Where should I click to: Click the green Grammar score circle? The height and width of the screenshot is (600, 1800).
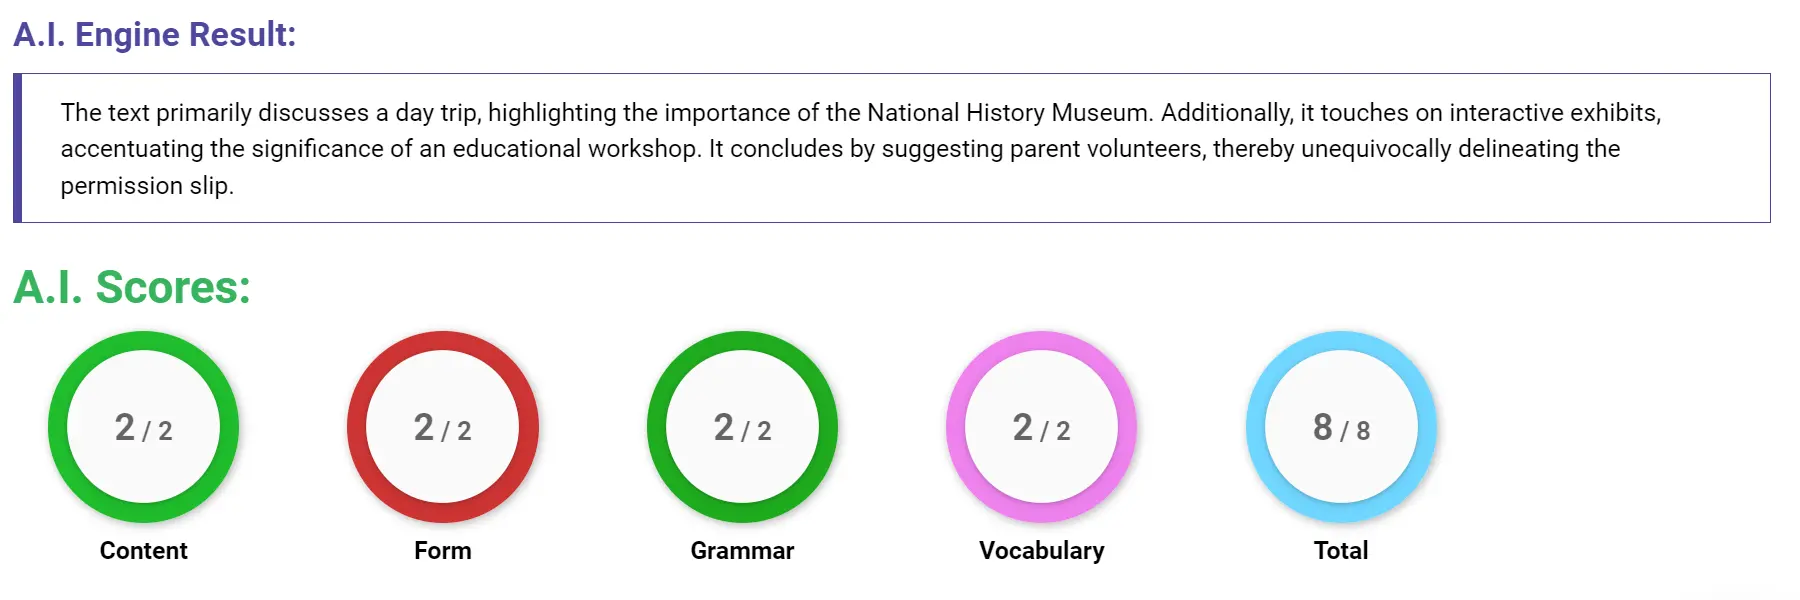coord(743,427)
